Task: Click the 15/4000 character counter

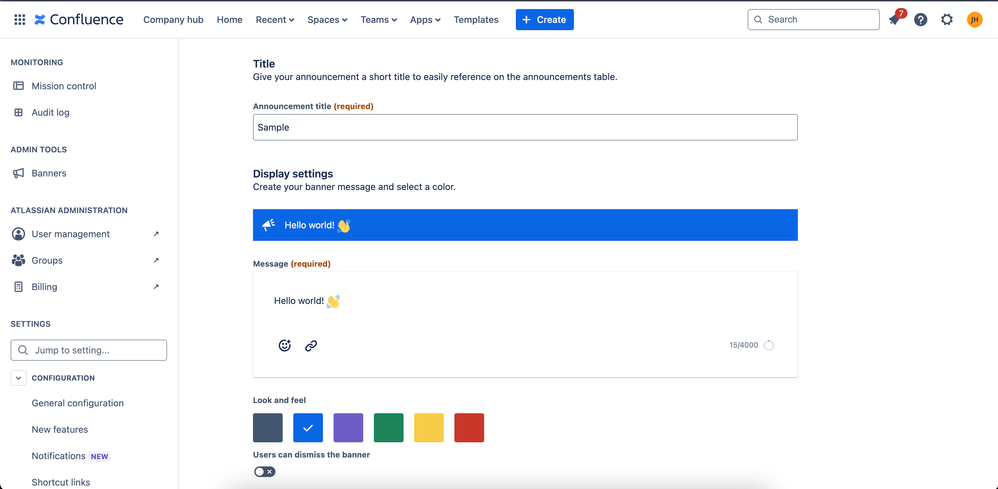Action: pyautogui.click(x=743, y=346)
